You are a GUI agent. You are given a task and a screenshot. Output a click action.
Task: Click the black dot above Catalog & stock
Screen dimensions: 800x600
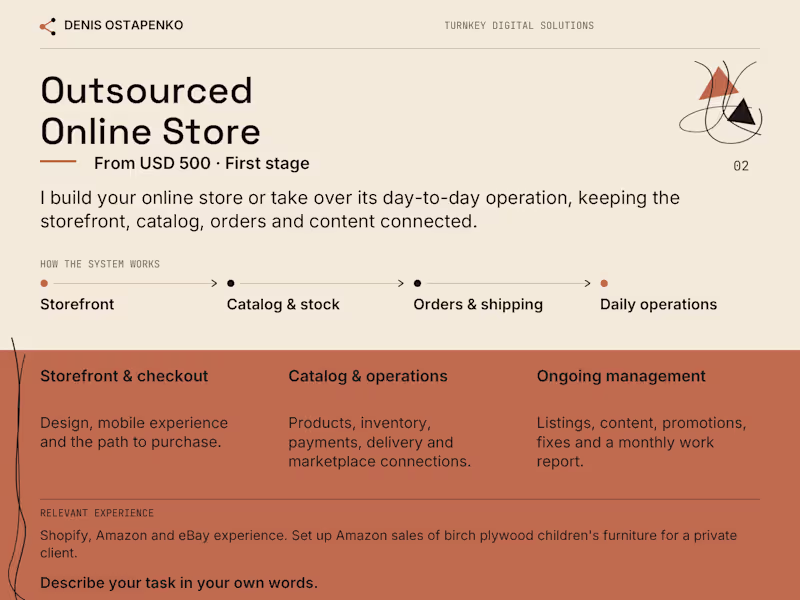pyautogui.click(x=231, y=283)
